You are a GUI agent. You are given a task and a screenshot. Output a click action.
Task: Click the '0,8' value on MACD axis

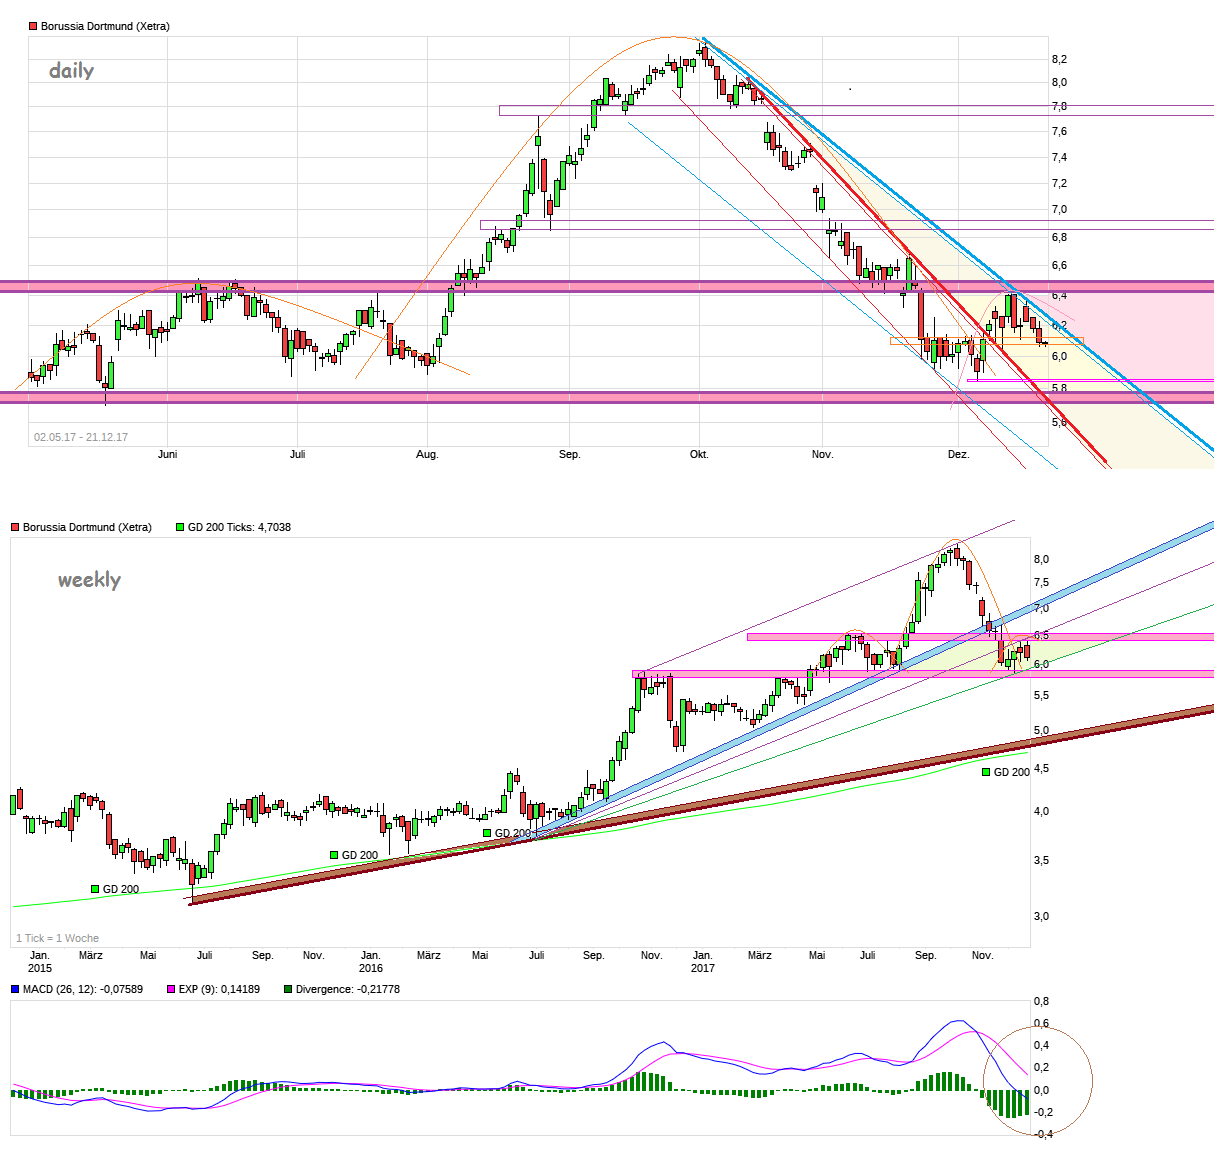coord(1041,1001)
